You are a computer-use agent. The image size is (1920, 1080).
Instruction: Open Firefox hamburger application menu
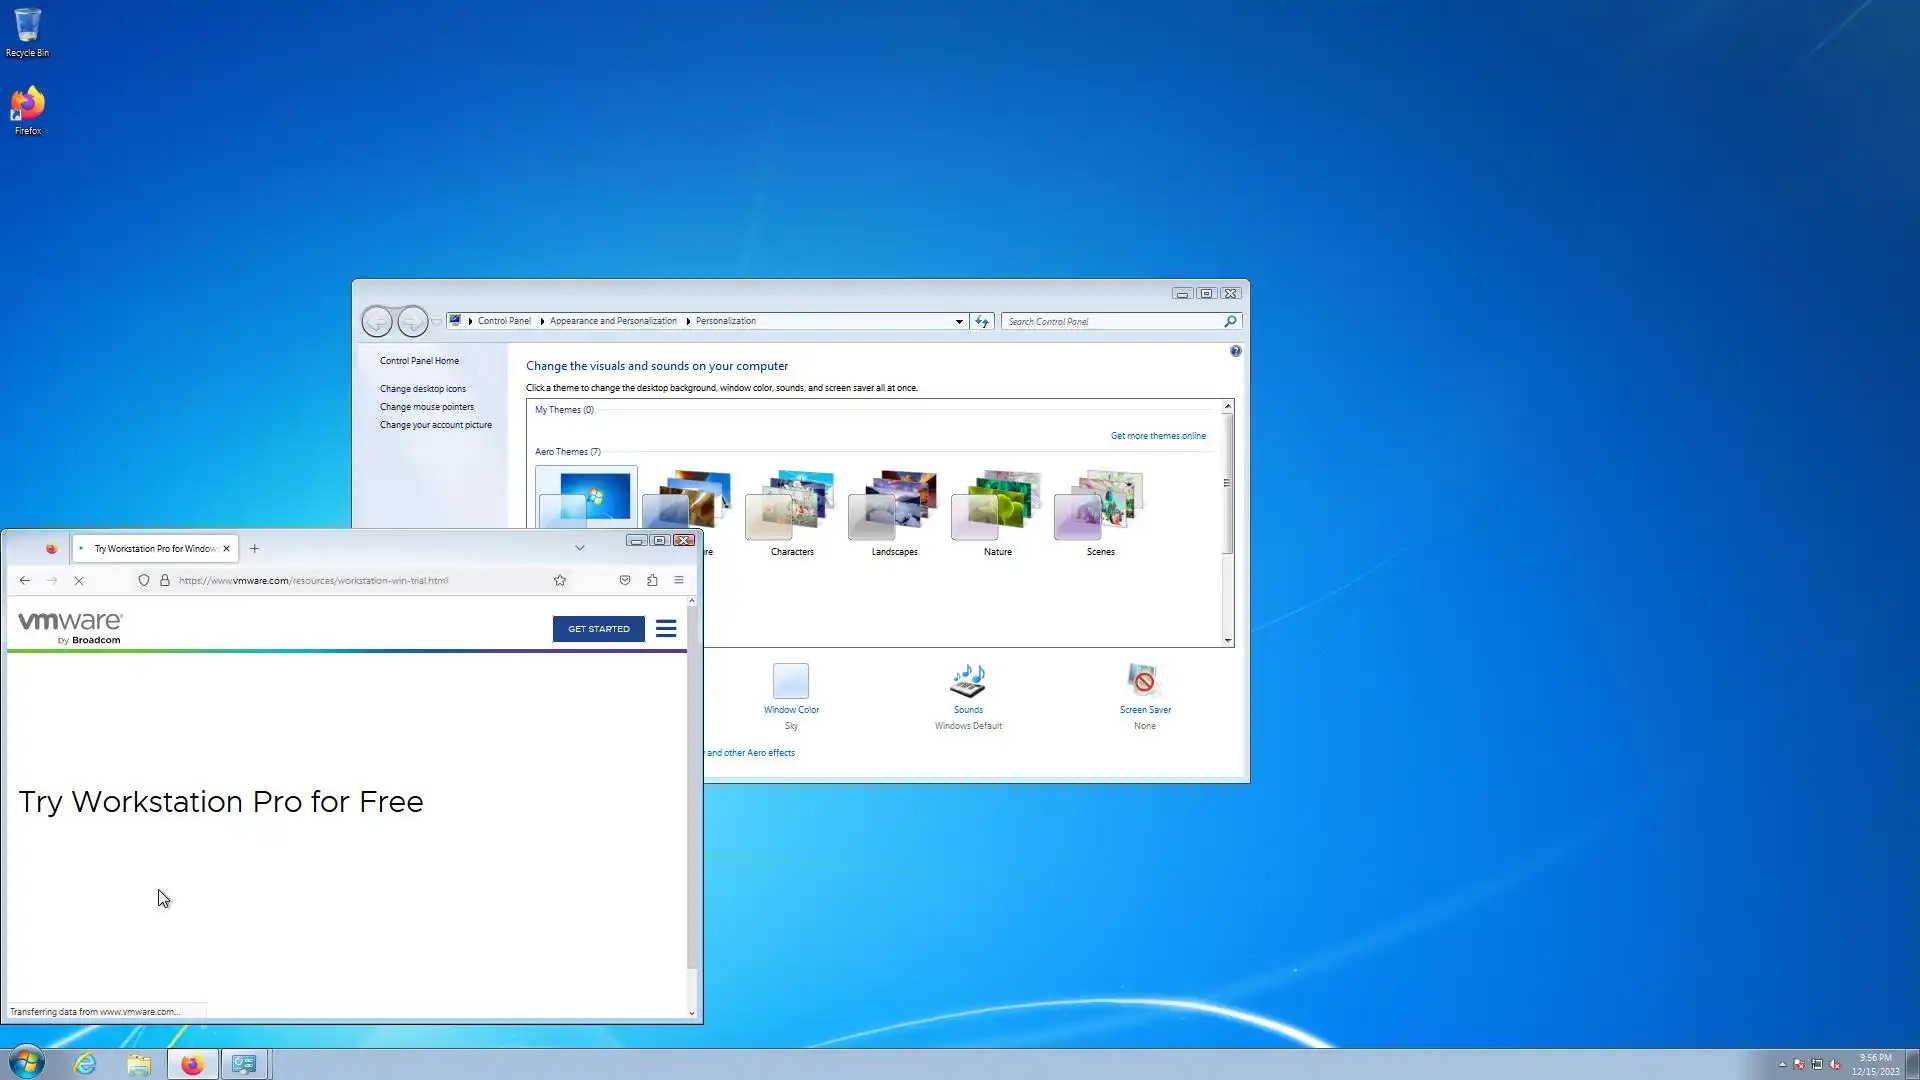tap(679, 580)
